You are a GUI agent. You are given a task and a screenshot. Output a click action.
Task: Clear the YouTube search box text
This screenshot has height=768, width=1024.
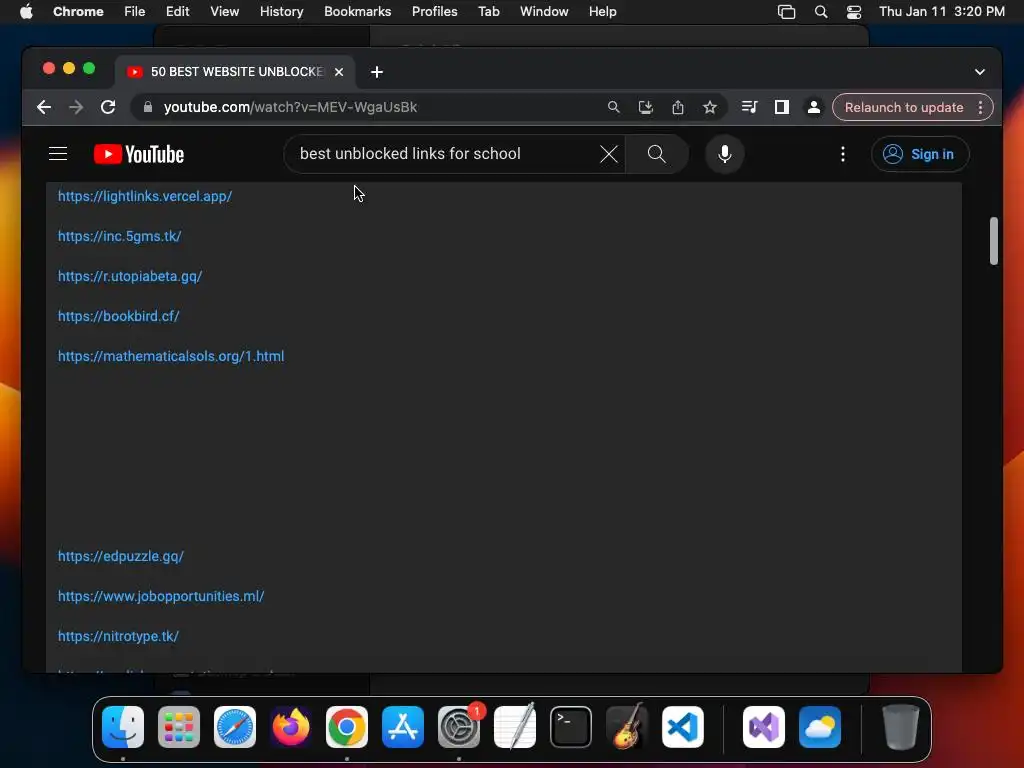coord(609,154)
